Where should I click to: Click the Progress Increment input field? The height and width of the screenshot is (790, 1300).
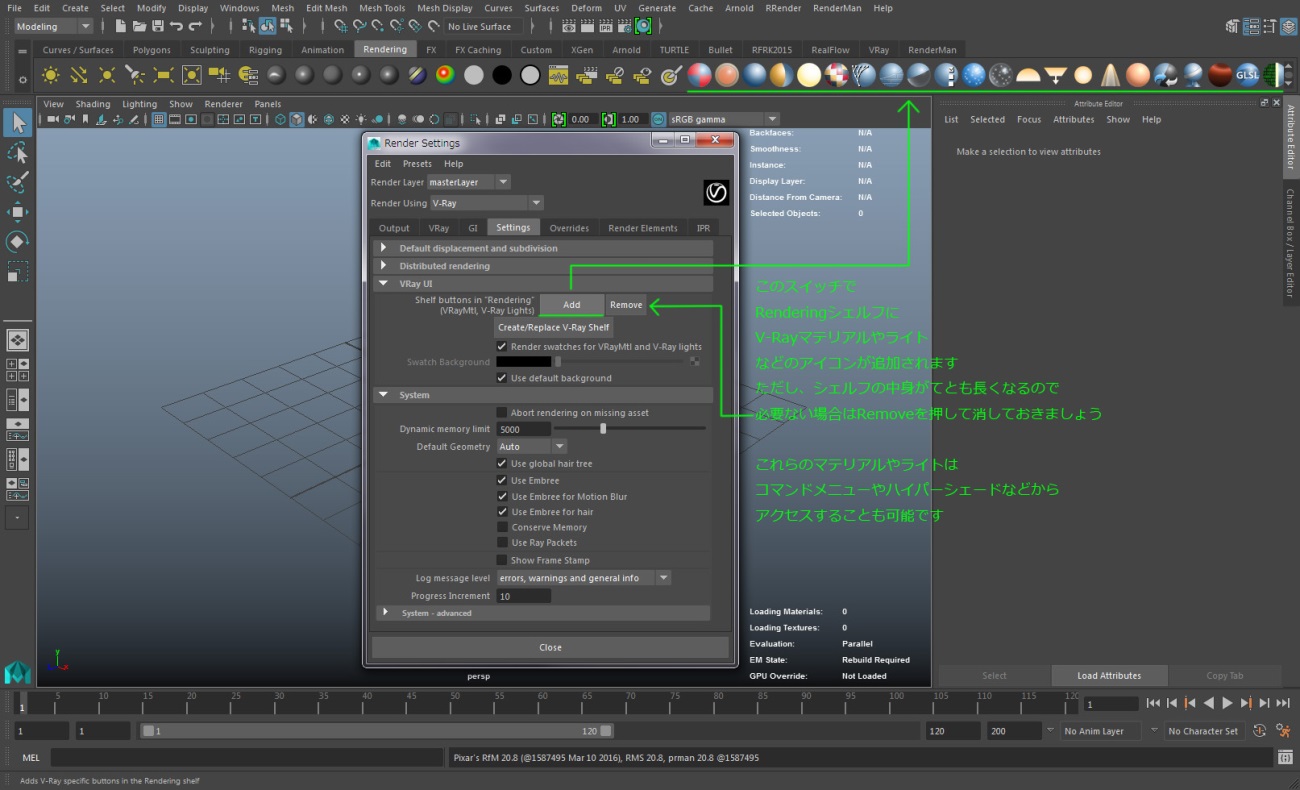point(524,596)
